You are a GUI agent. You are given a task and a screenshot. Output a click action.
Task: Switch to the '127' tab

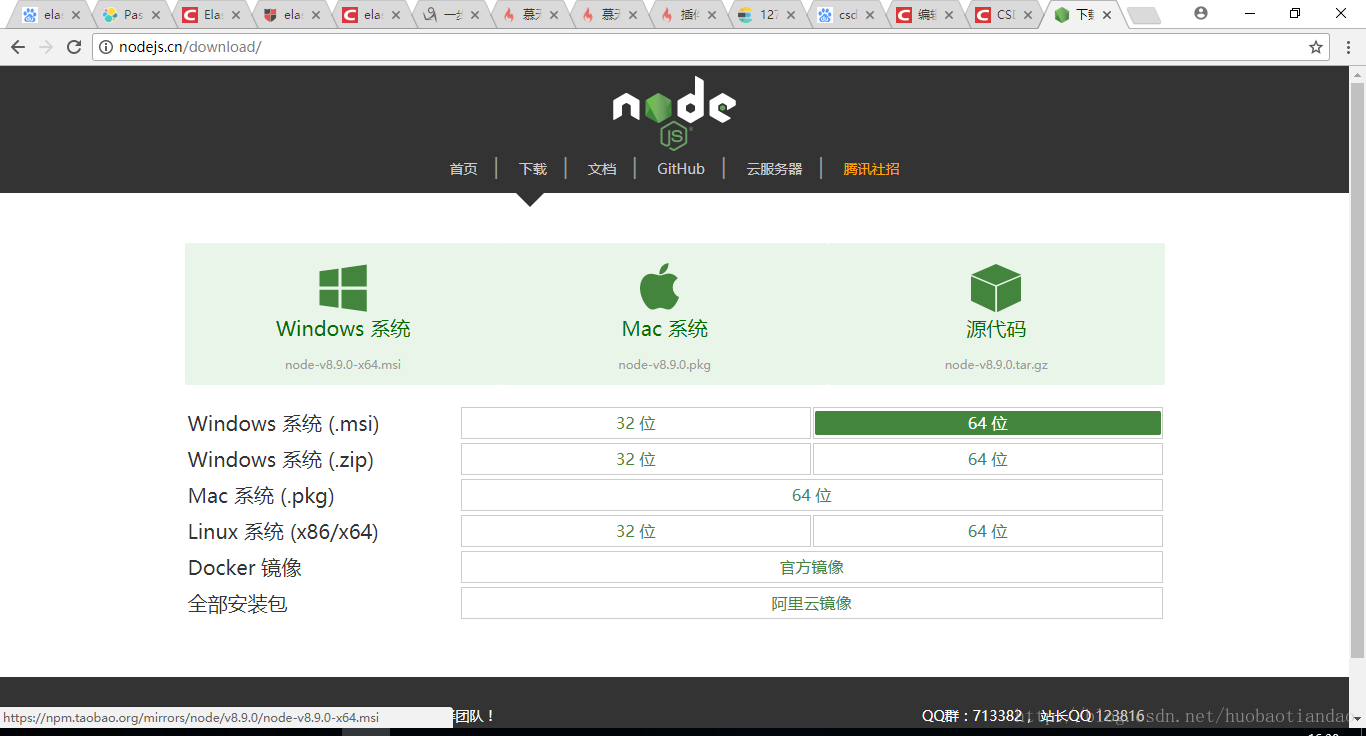[765, 15]
